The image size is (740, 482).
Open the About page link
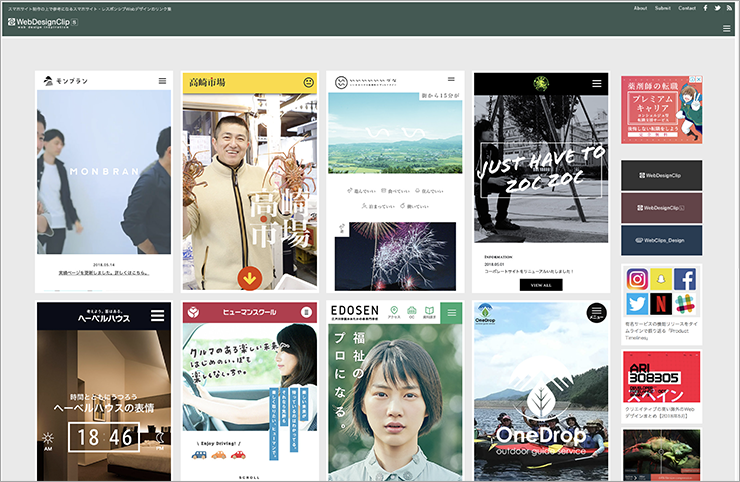tap(640, 8)
